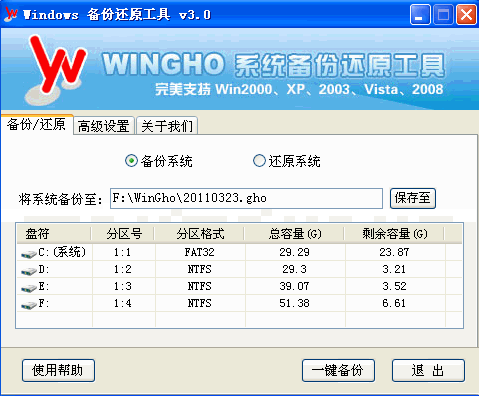Screen dimensions: 479x396
Task: Click the 盘符 column header
Action: click(x=54, y=233)
